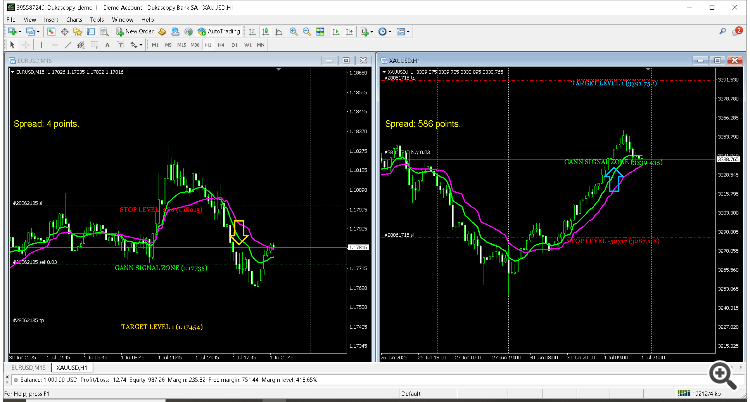This screenshot has height=402, width=750.
Task: Open the Help menu
Action: click(148, 20)
